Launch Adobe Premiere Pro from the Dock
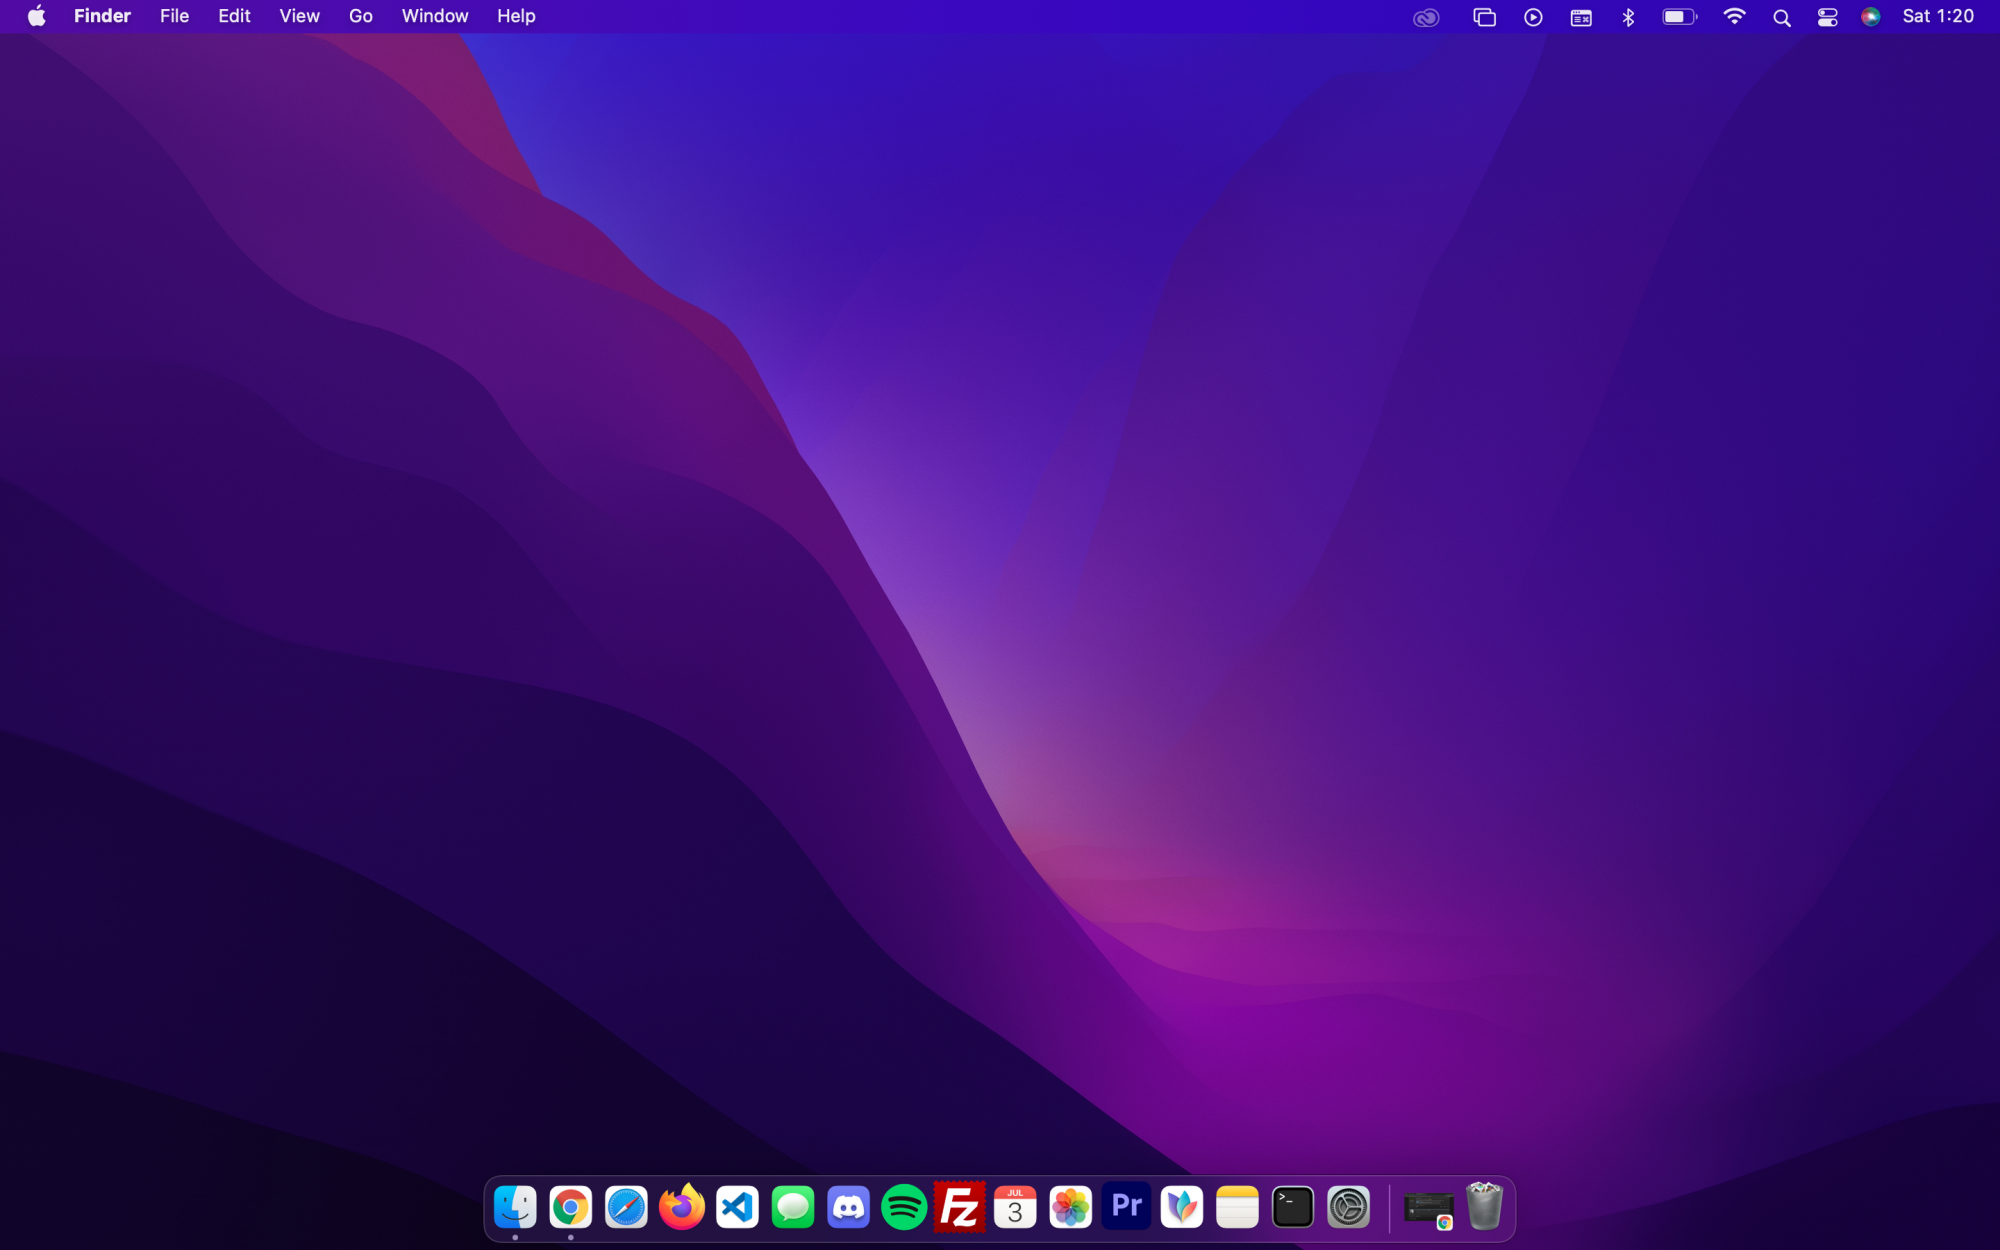 pyautogui.click(x=1127, y=1206)
